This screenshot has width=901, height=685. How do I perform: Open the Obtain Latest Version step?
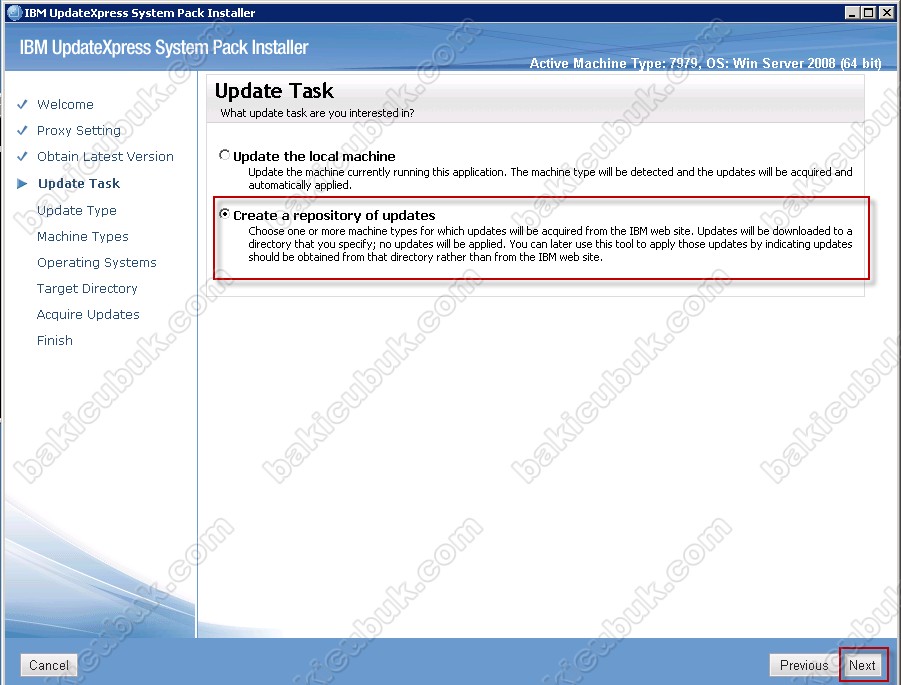(x=105, y=156)
